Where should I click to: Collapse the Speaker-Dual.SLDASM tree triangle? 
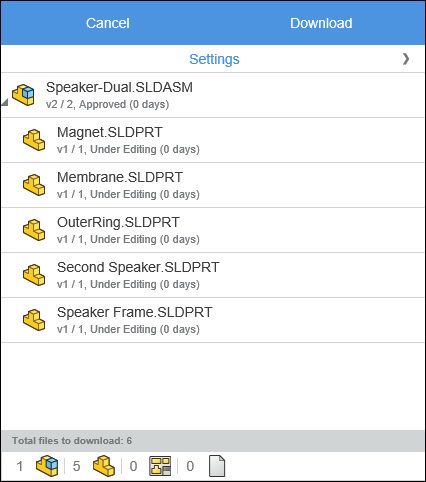[x=4, y=102]
